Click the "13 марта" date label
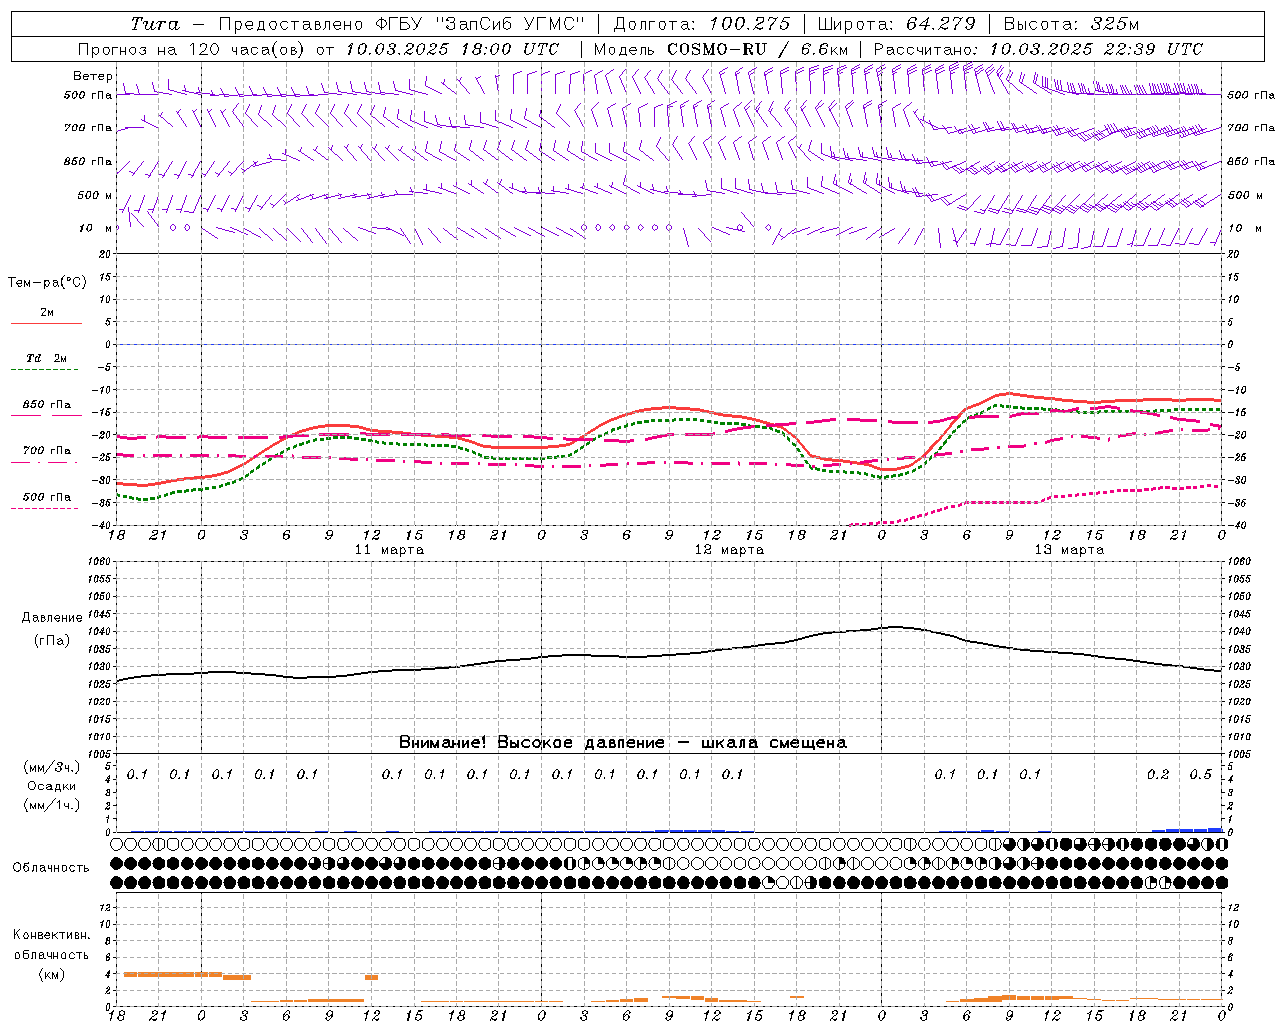The image size is (1280, 1024). point(1069,550)
